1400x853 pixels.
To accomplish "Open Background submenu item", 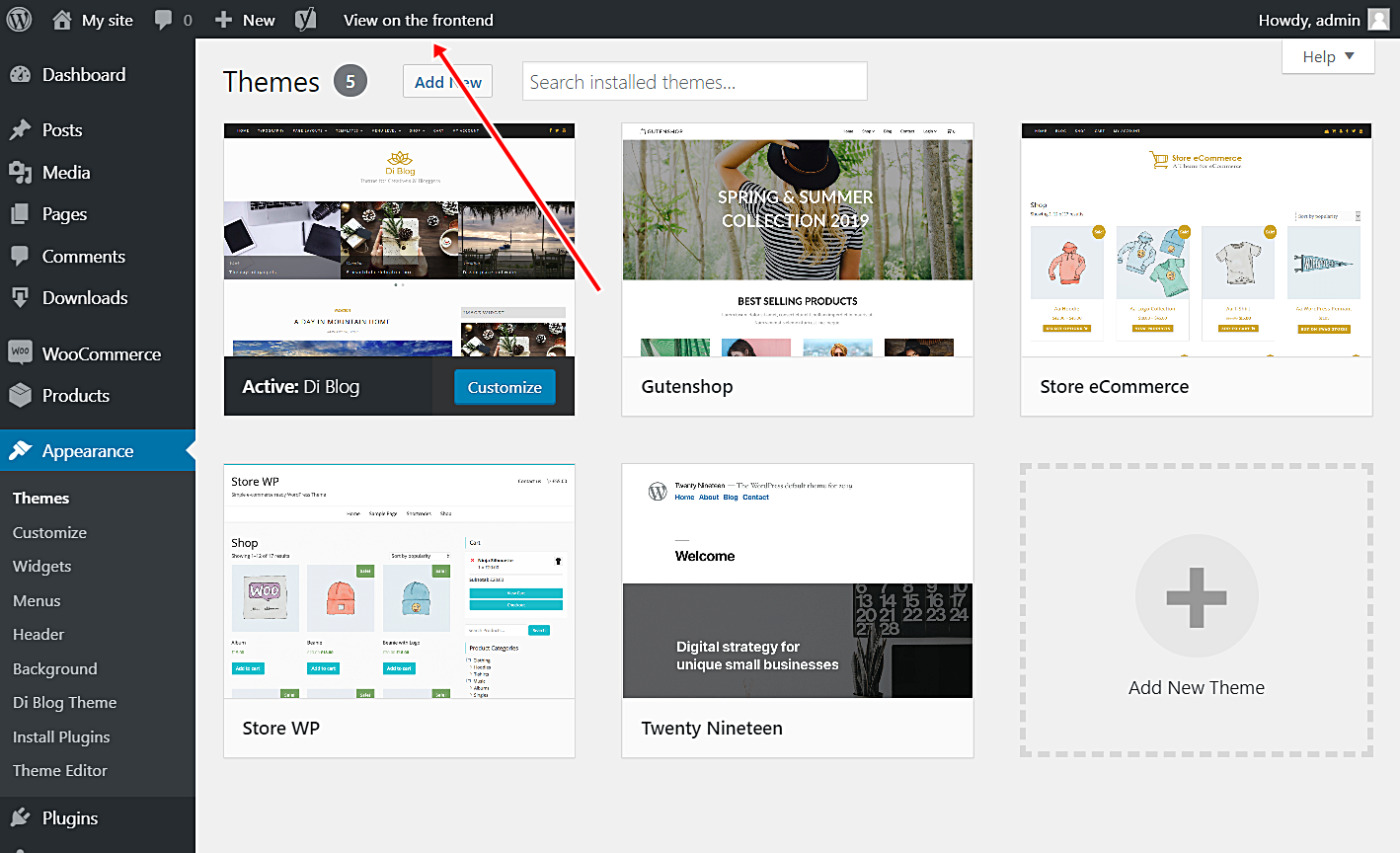I will [55, 668].
